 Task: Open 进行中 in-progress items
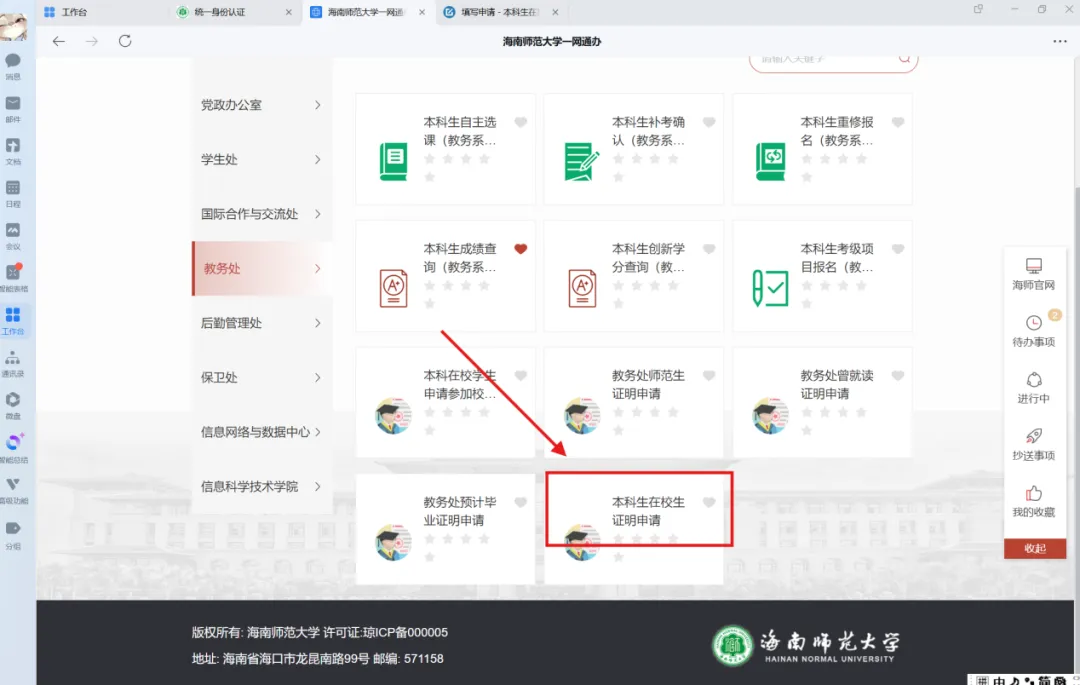[x=1034, y=388]
